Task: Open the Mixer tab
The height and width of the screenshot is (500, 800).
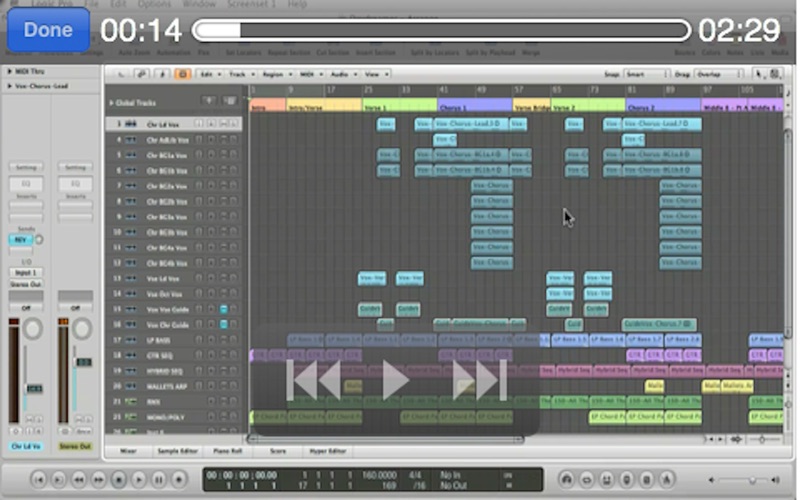Action: tap(128, 452)
